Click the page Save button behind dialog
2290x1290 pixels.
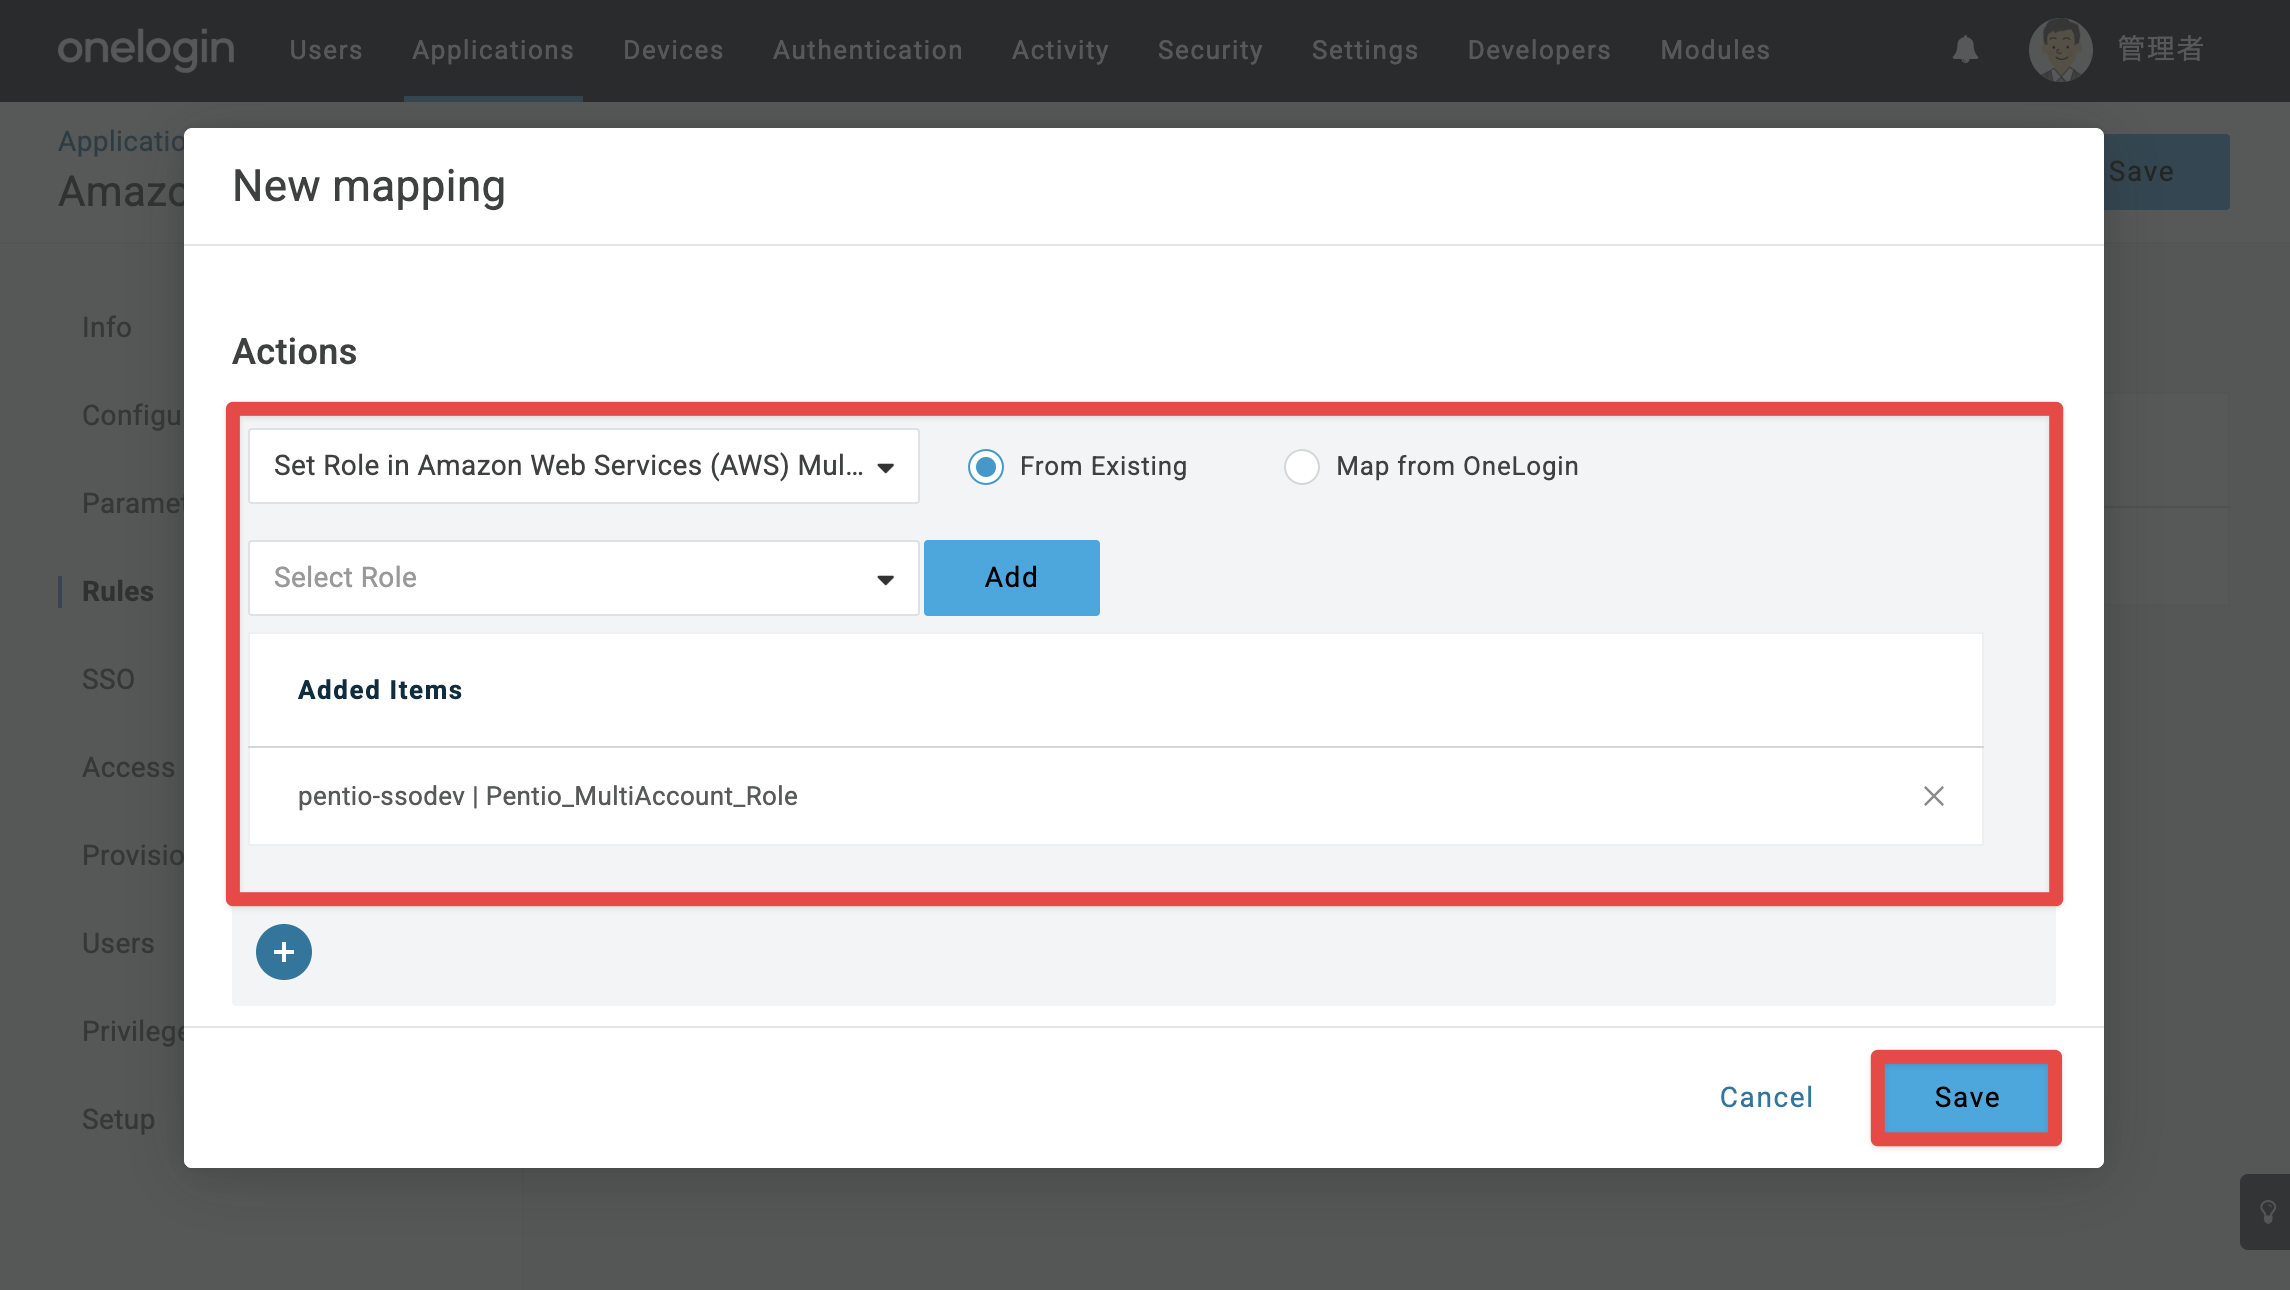pyautogui.click(x=2166, y=172)
